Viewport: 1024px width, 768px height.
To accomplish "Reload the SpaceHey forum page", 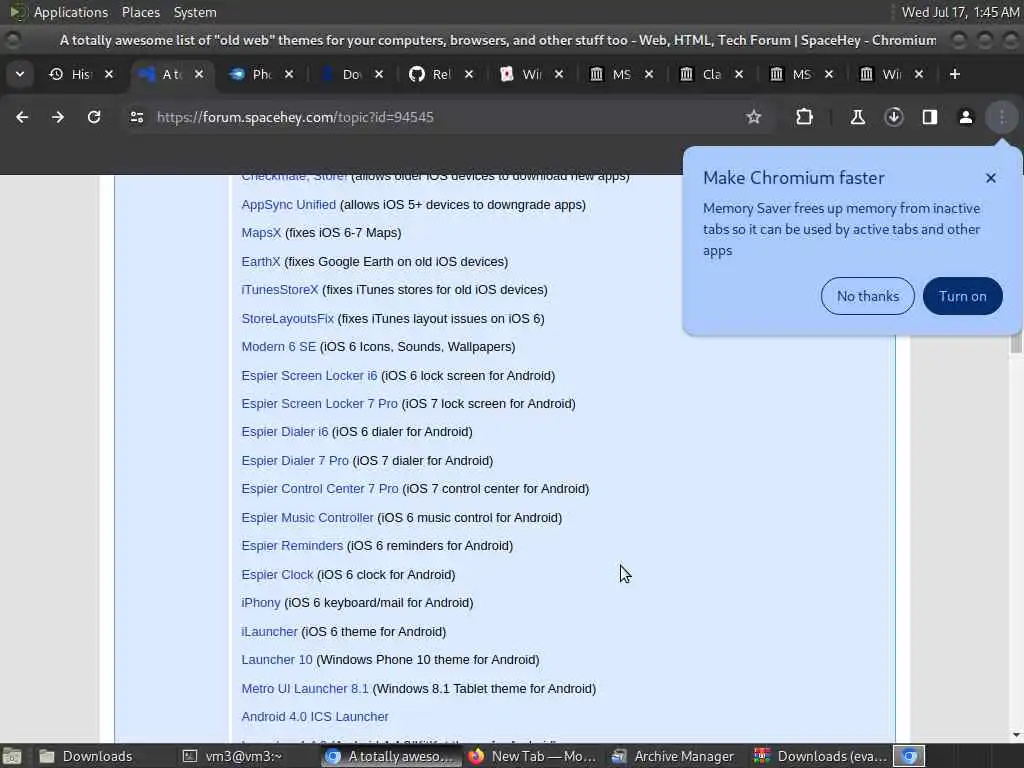I will pos(94,117).
